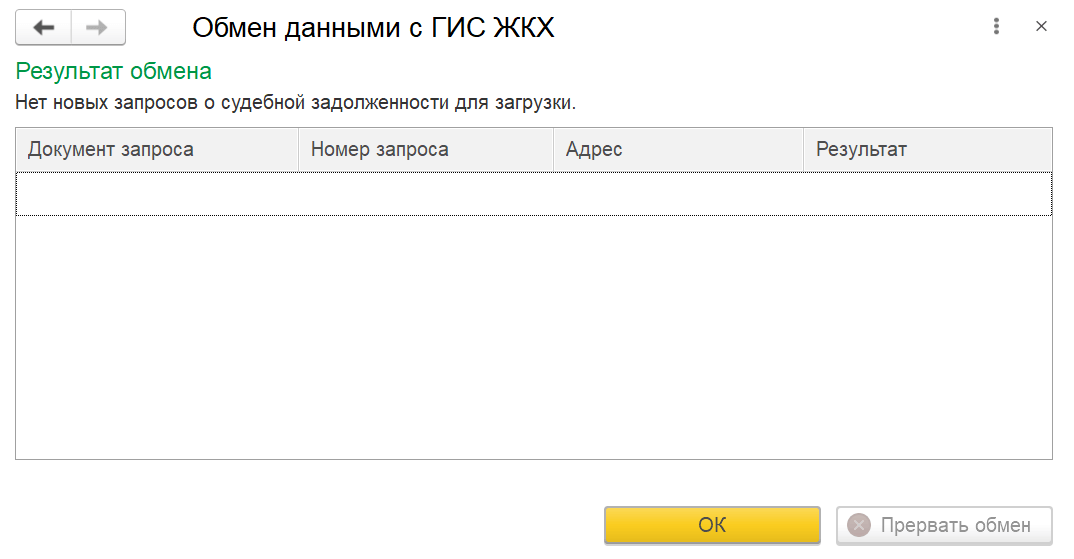Close the Обмен данными с ГИС ЖКХ window
Screen dimensions: 1074x559
click(x=1041, y=26)
